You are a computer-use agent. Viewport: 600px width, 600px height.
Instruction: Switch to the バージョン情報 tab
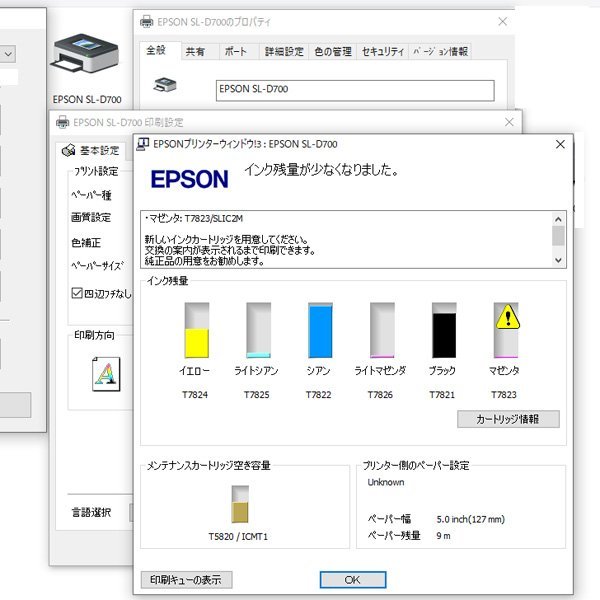coord(440,51)
